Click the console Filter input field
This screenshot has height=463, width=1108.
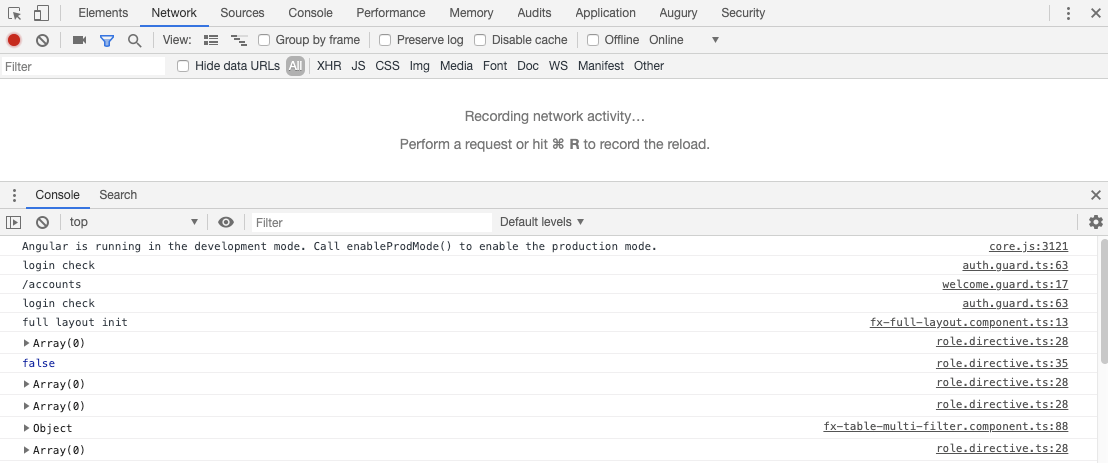tap(372, 223)
